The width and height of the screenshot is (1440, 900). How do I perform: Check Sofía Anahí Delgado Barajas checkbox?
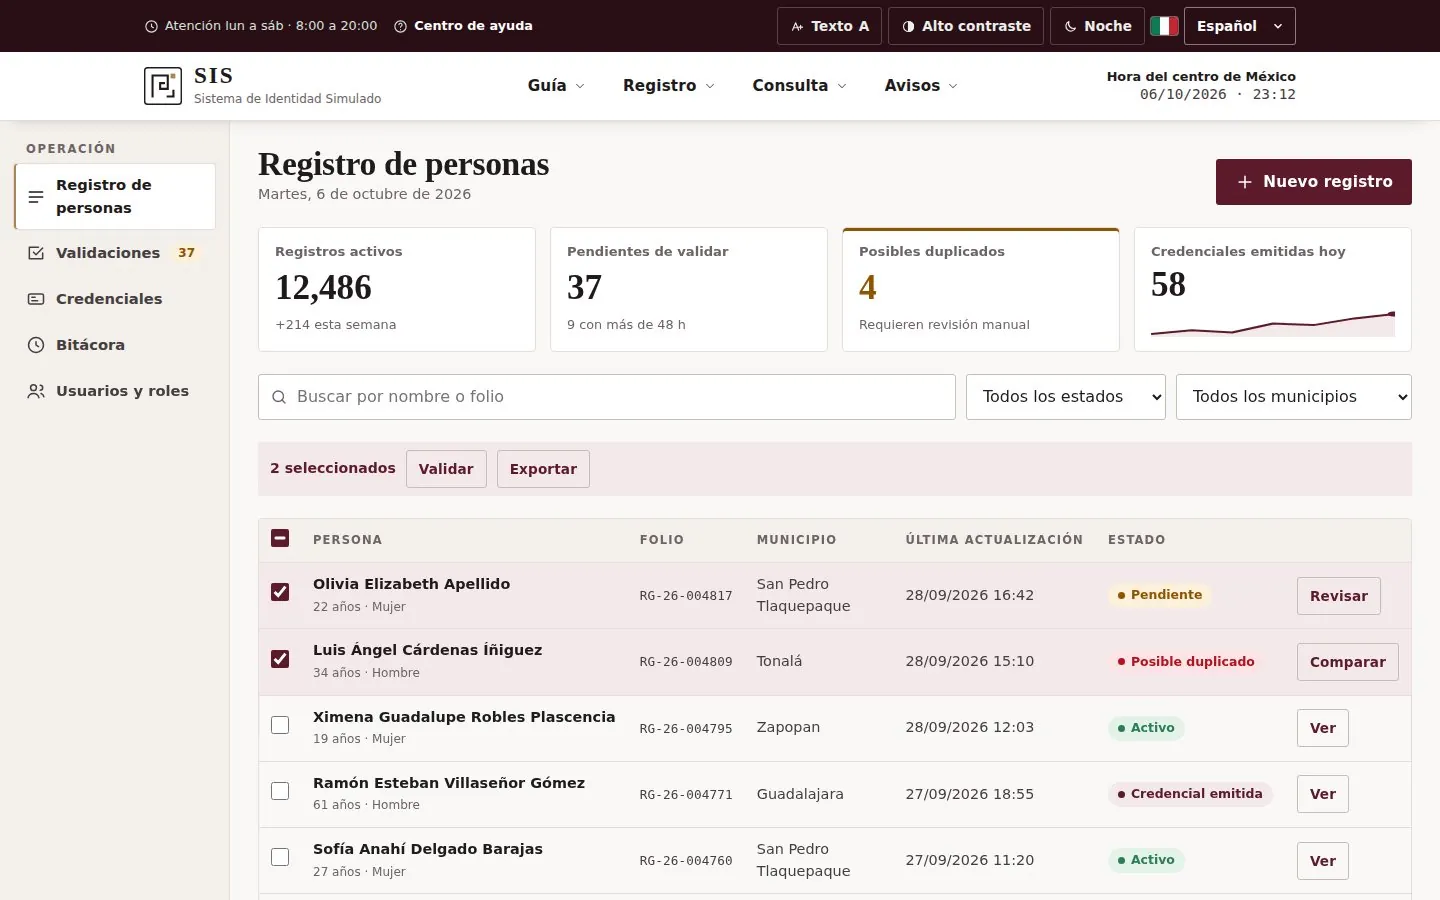[x=280, y=857]
